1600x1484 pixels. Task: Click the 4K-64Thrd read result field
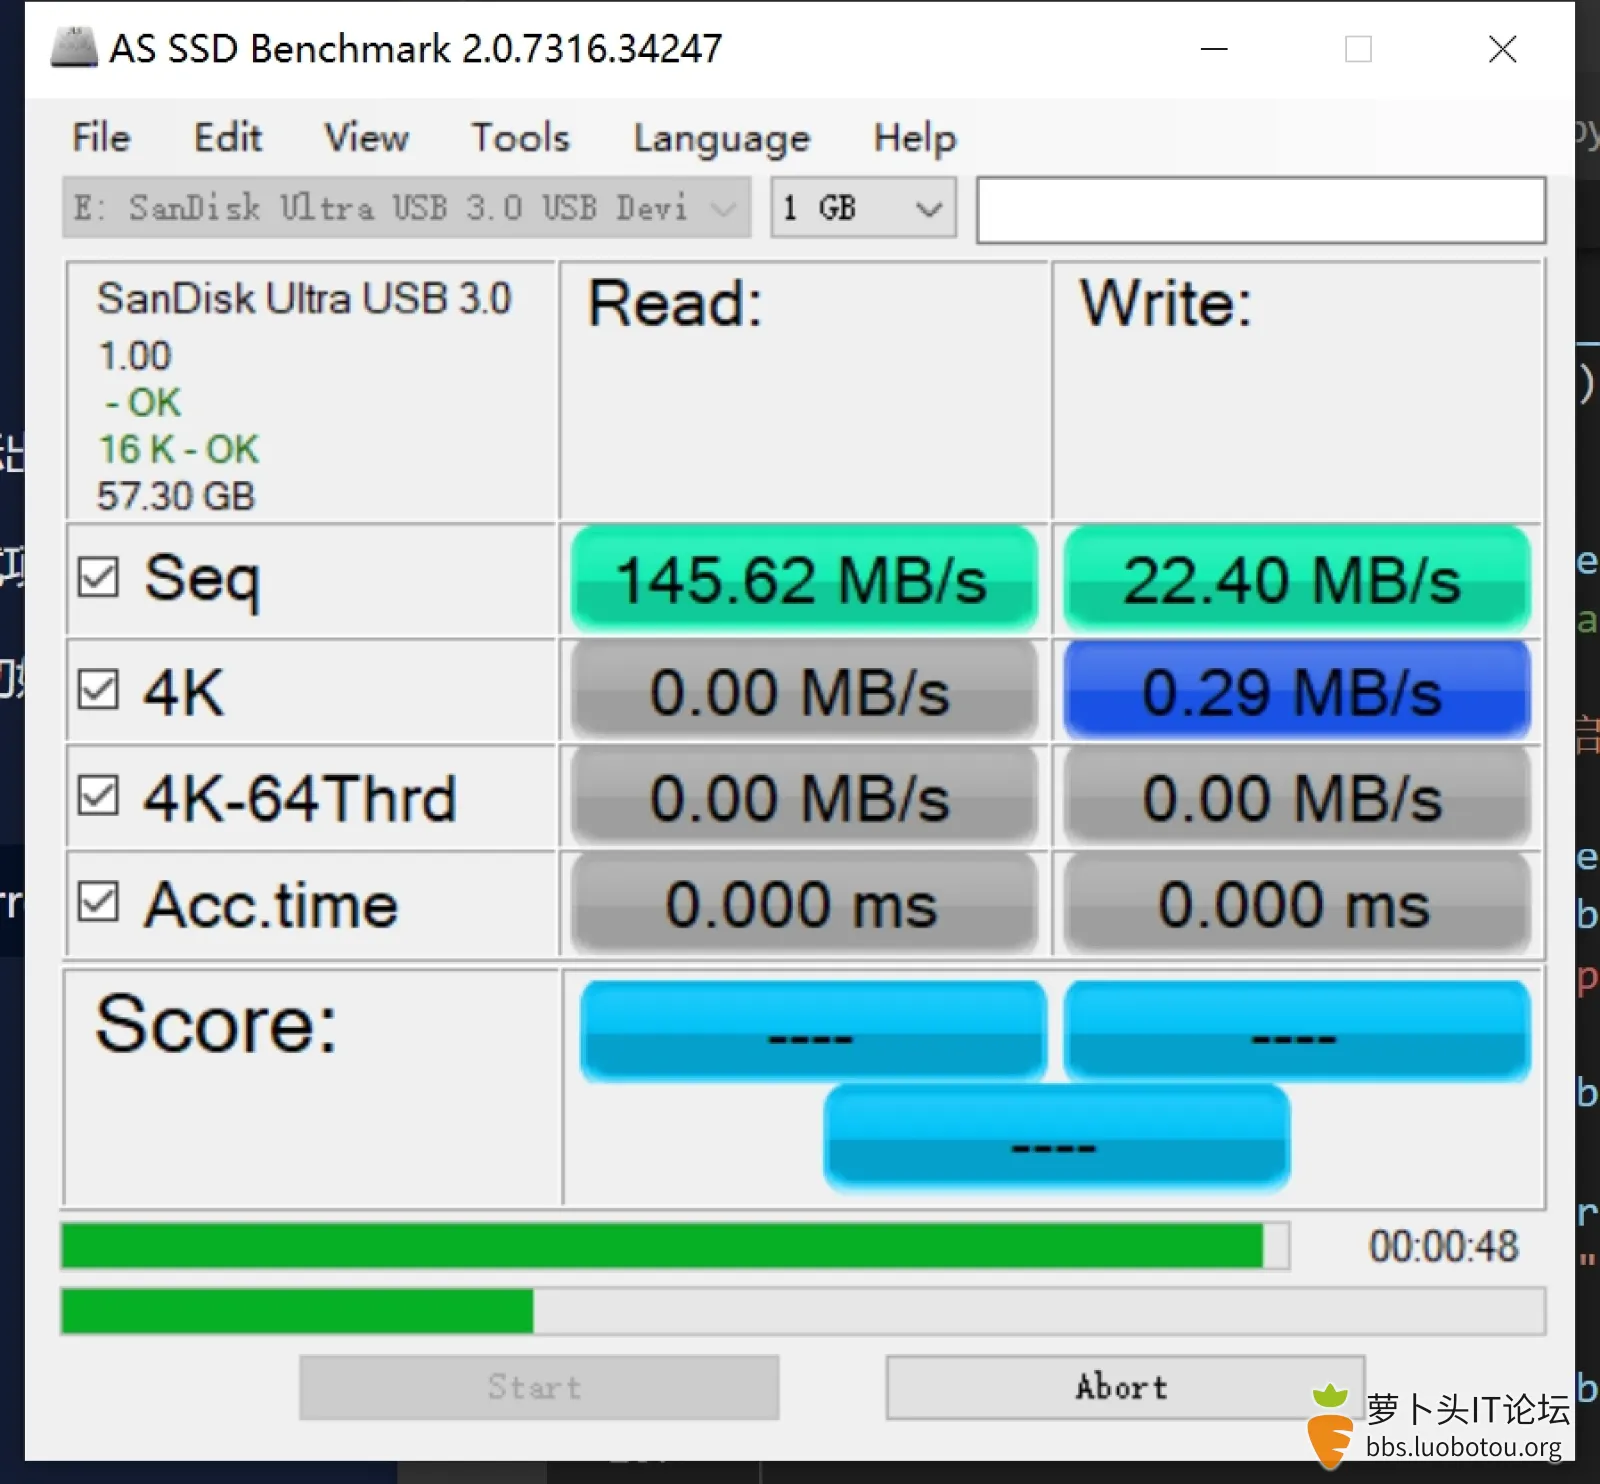coord(803,798)
